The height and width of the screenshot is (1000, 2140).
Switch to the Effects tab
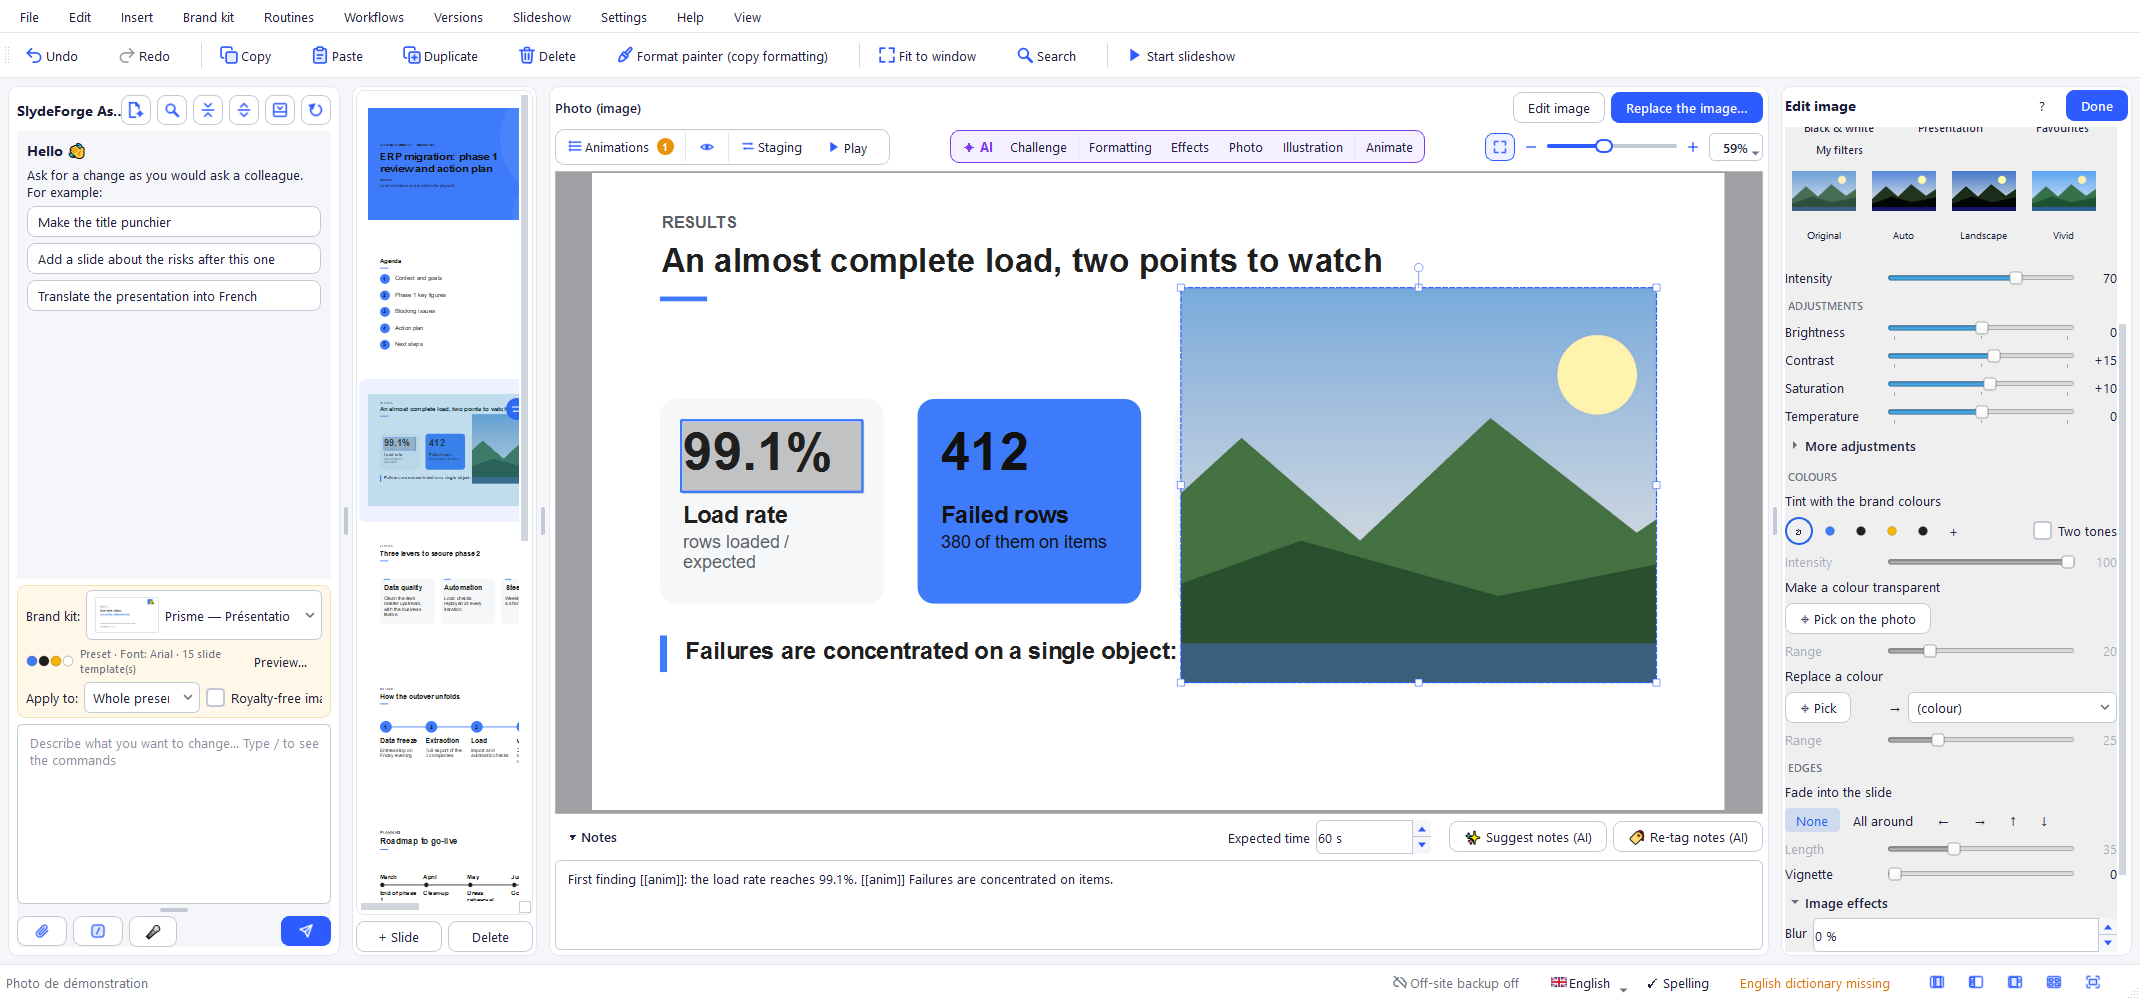[1190, 147]
